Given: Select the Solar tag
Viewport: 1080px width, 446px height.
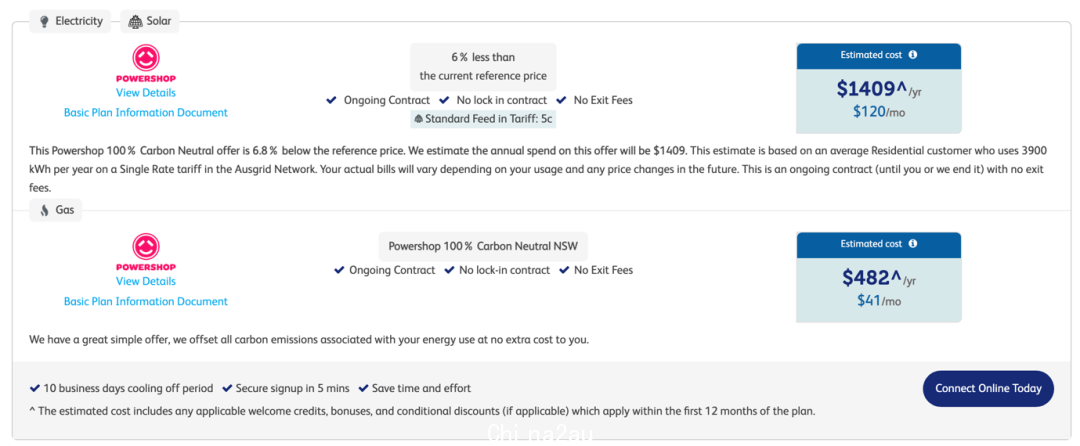Looking at the screenshot, I should [x=149, y=21].
